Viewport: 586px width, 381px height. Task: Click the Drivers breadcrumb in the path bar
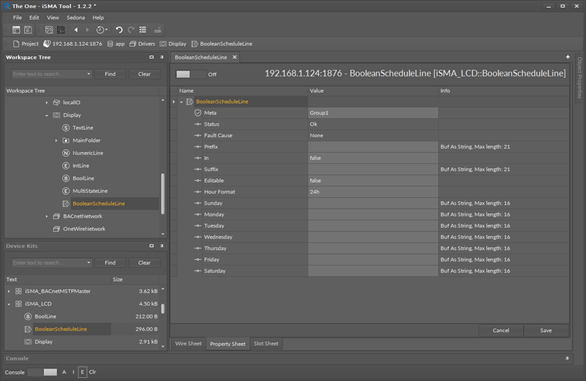click(x=142, y=44)
